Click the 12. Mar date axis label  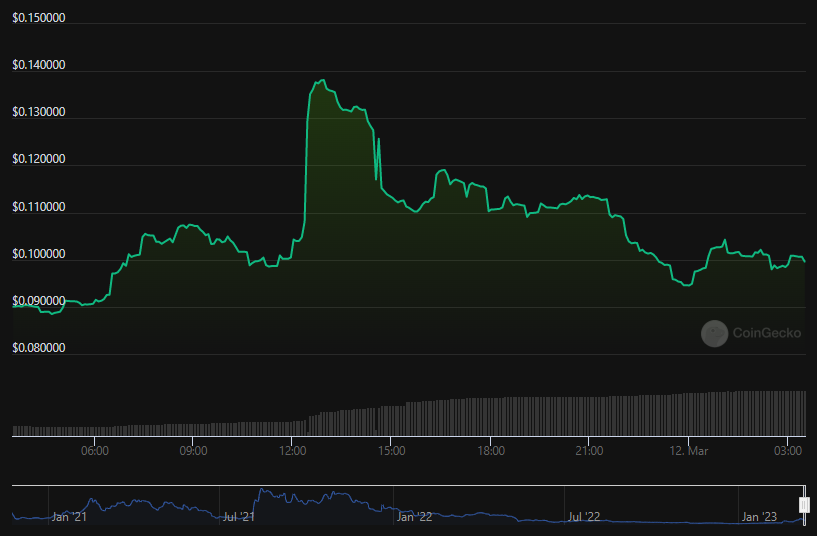(688, 451)
